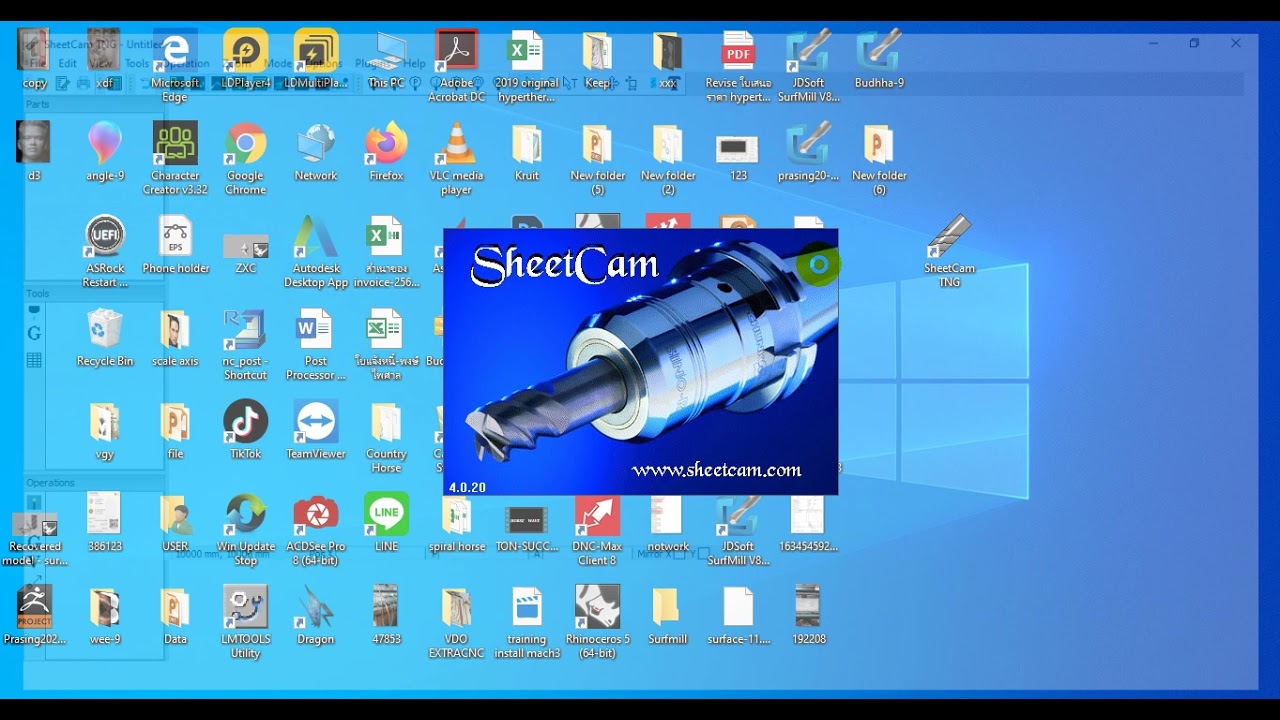Select the scale axis folder

(x=175, y=338)
